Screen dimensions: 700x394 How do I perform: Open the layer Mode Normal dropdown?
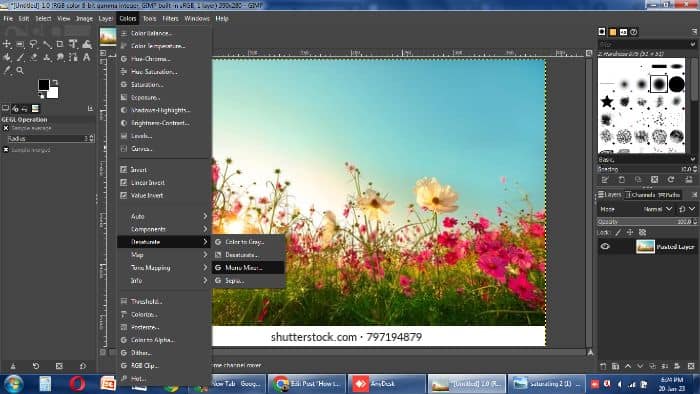point(658,209)
